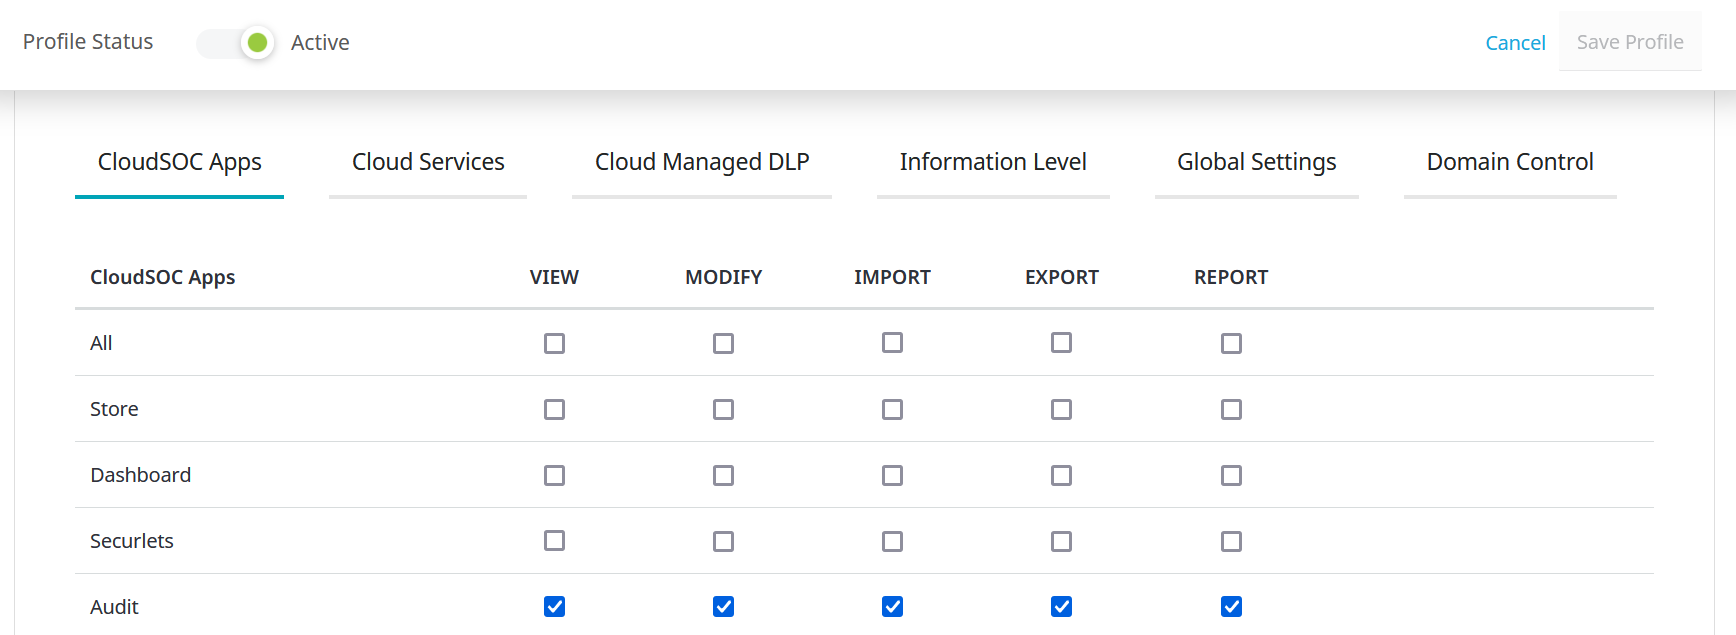Click the Save Profile button
The image size is (1736, 635).
pyautogui.click(x=1629, y=42)
